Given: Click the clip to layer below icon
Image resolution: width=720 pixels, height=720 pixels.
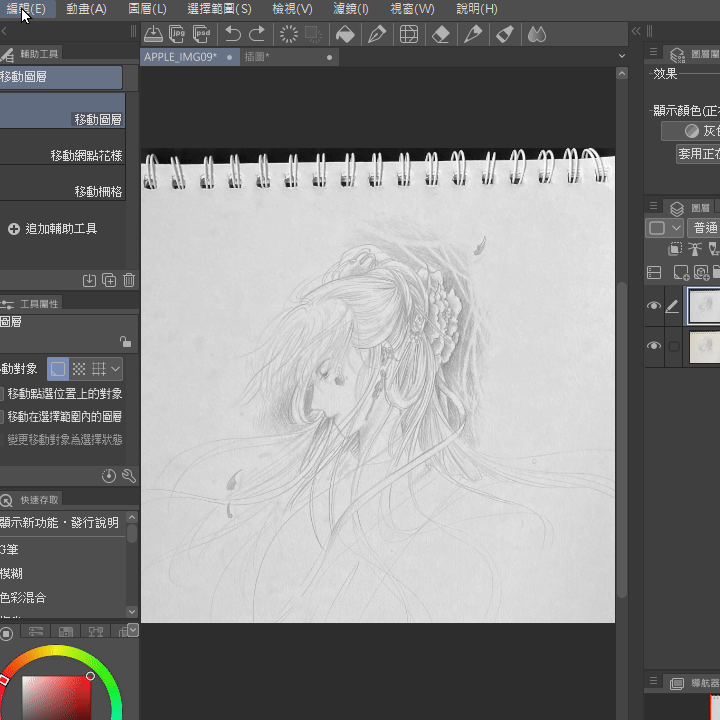Looking at the screenshot, I should (x=675, y=249).
